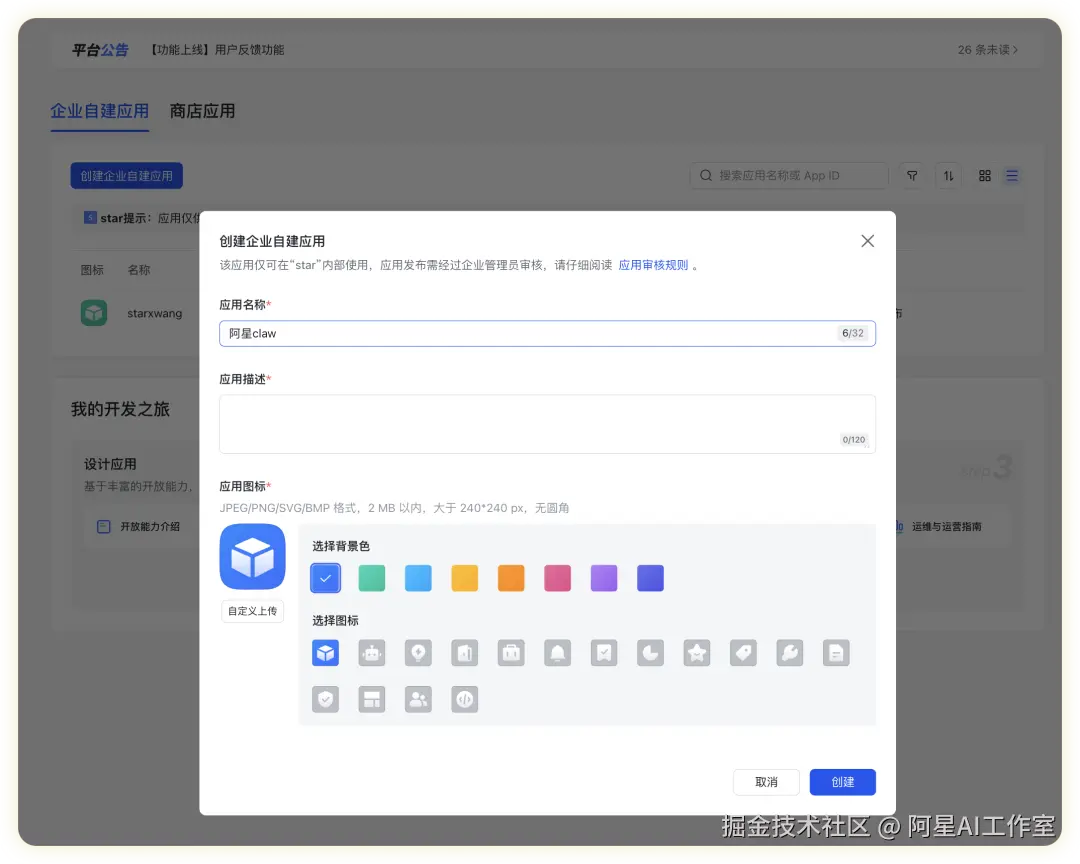Pick the bell notification icon

pyautogui.click(x=558, y=652)
